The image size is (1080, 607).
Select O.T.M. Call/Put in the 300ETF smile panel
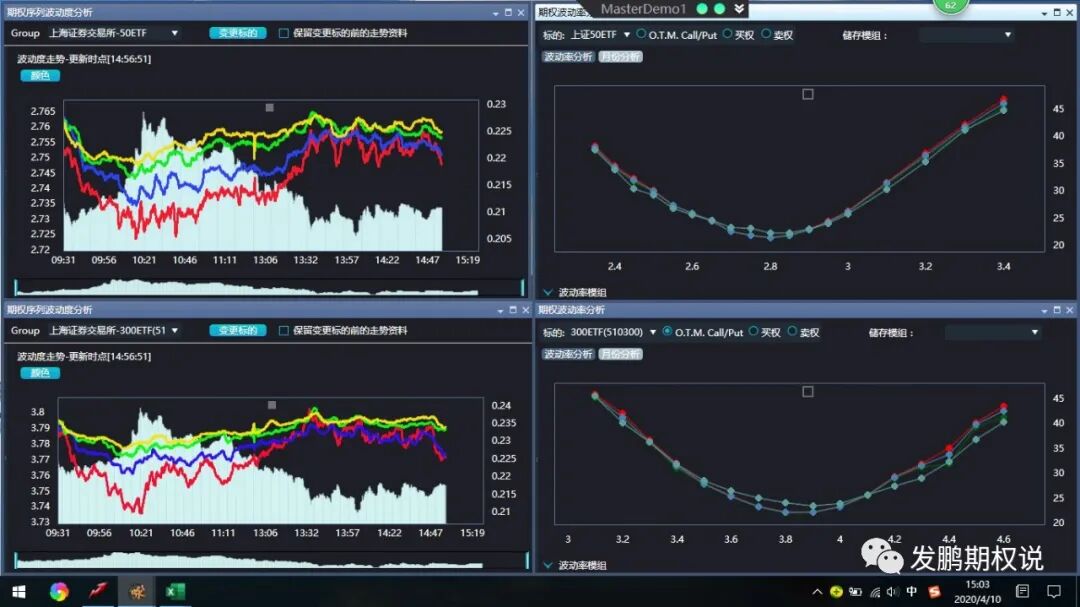[667, 331]
